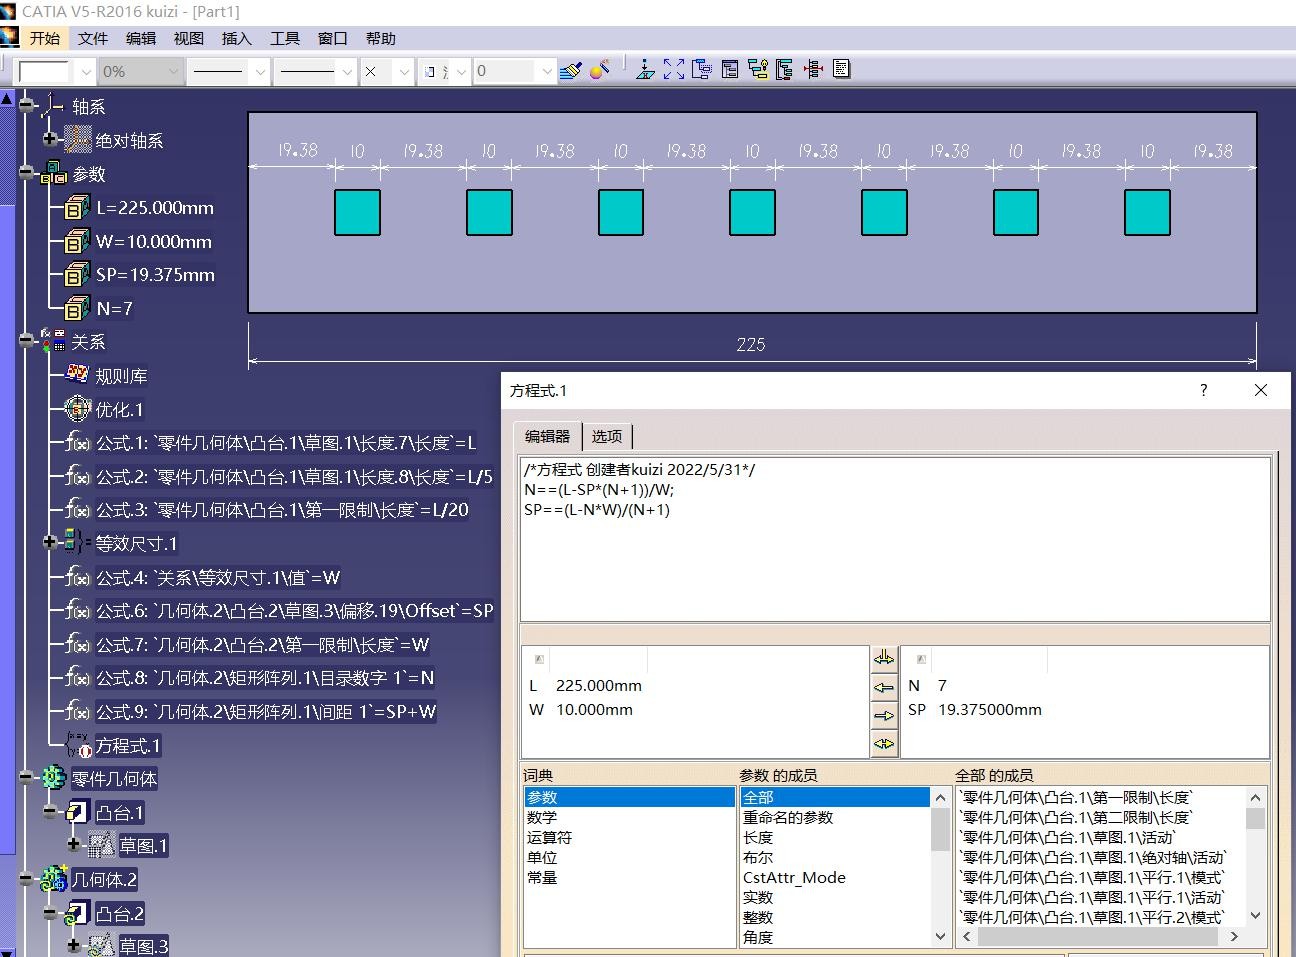Click the right arrow move button

click(x=884, y=715)
